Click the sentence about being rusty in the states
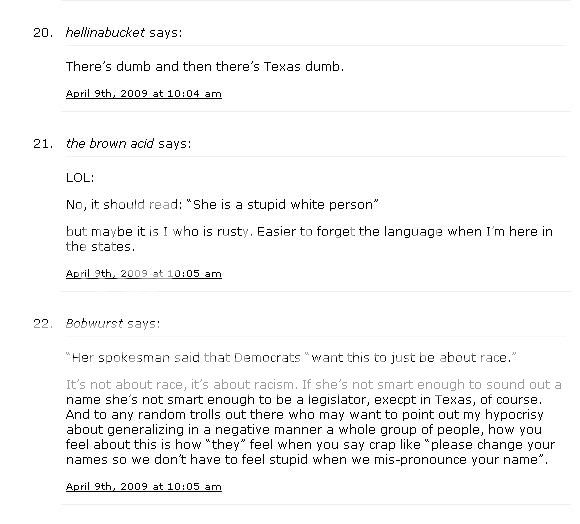 309,239
